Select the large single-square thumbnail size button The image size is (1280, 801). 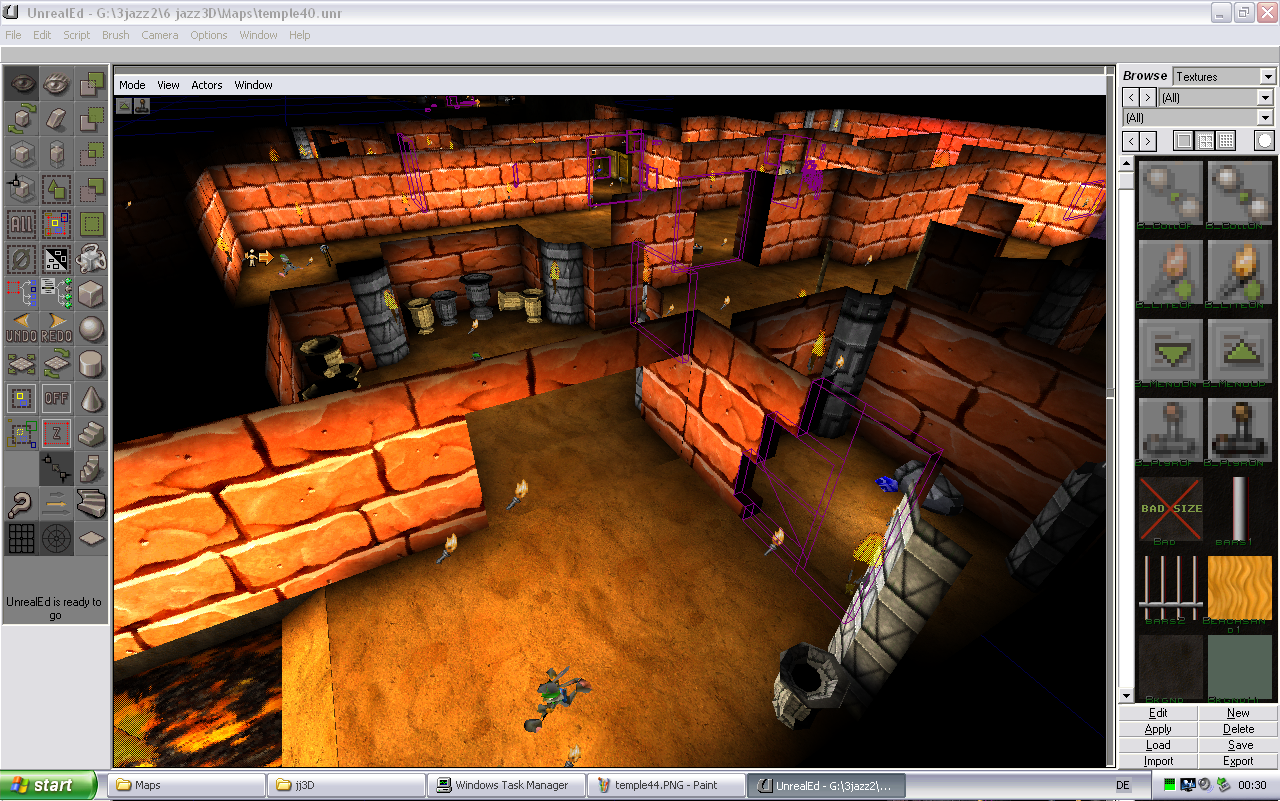pyautogui.click(x=1184, y=141)
